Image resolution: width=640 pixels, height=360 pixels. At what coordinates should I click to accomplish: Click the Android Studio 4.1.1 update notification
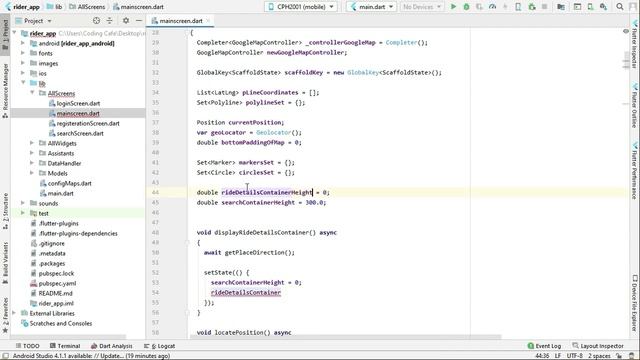[91, 356]
